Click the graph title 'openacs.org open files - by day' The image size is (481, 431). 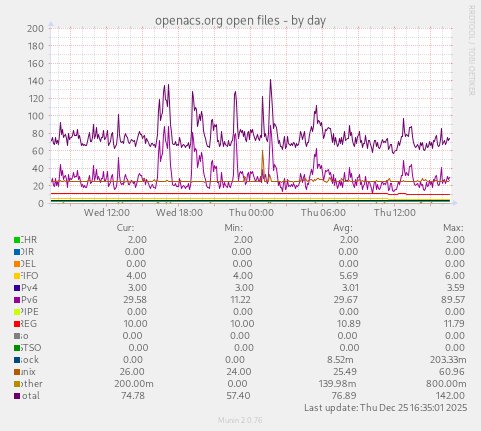(240, 20)
